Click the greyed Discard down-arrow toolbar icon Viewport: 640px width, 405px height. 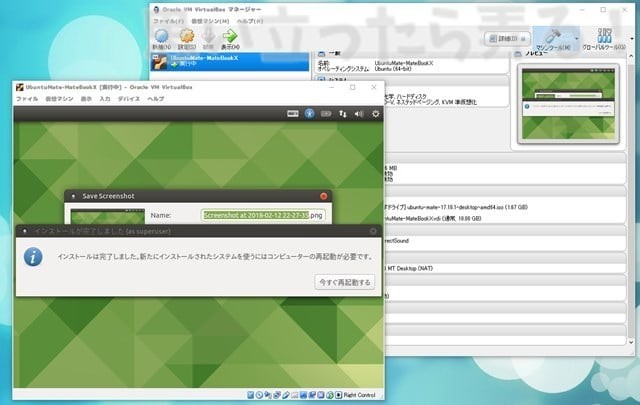coord(208,39)
